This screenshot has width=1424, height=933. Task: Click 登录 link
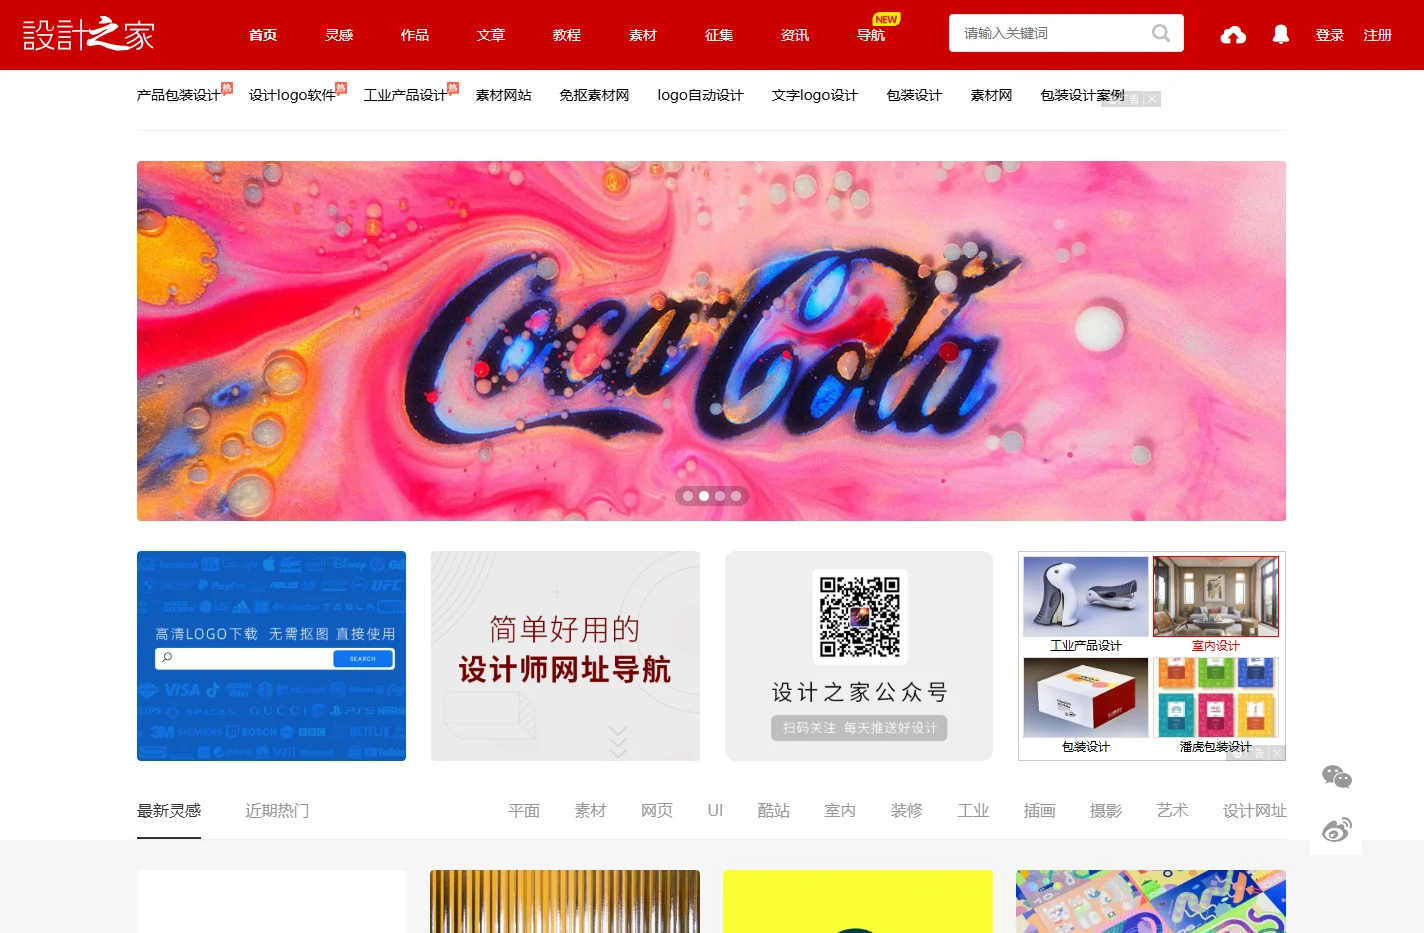pyautogui.click(x=1330, y=35)
